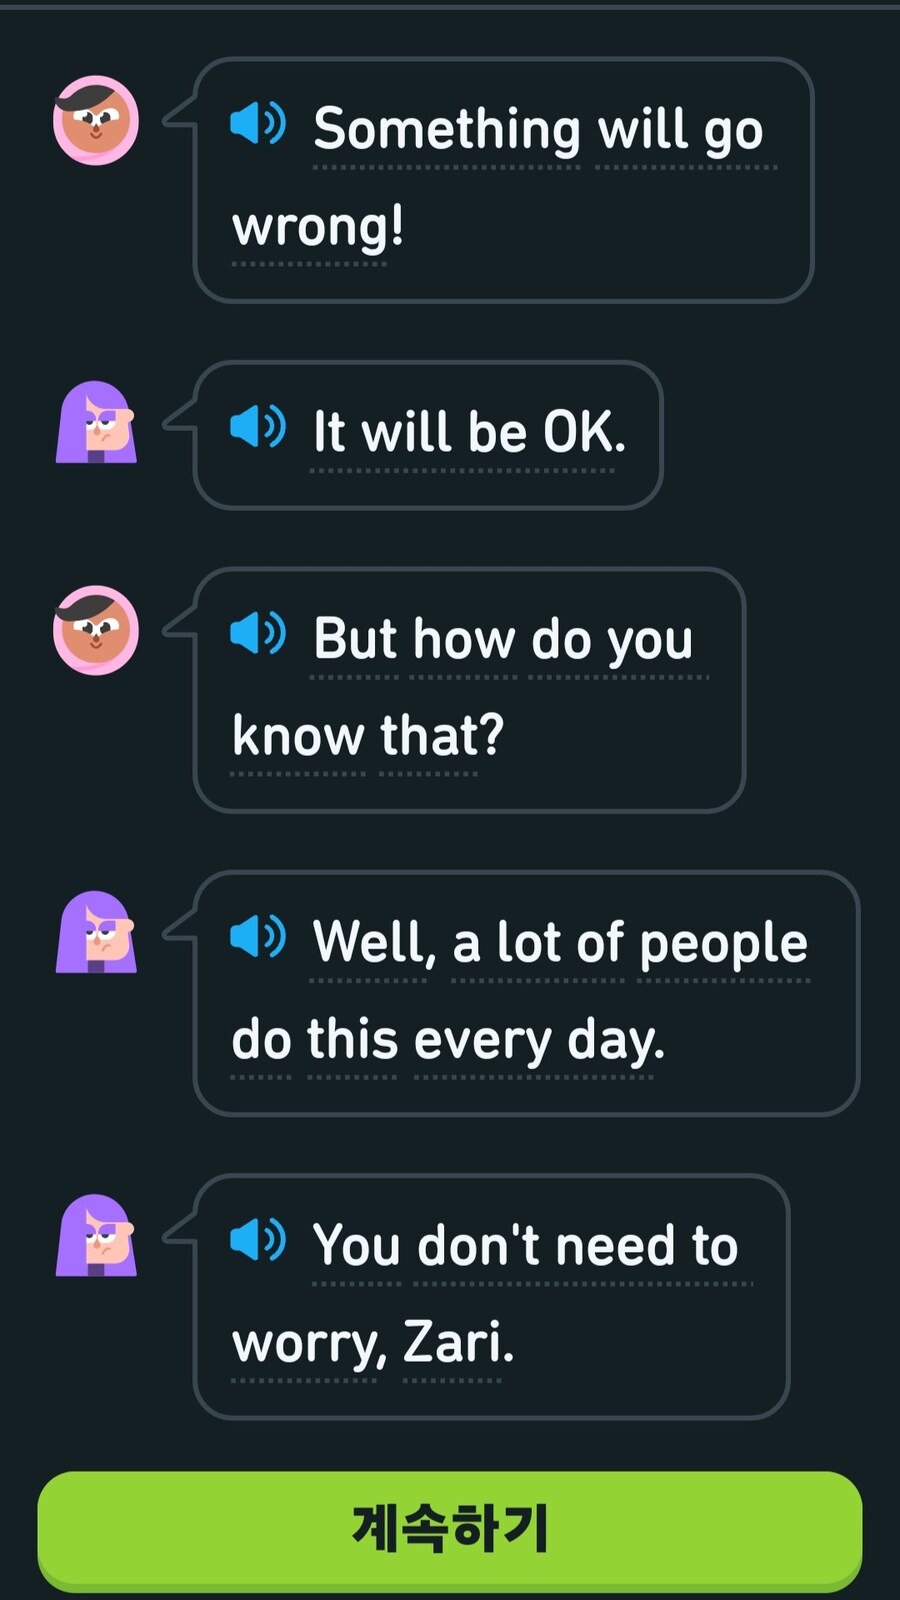Tap the name "Zari." in last bubble

tap(458, 1343)
